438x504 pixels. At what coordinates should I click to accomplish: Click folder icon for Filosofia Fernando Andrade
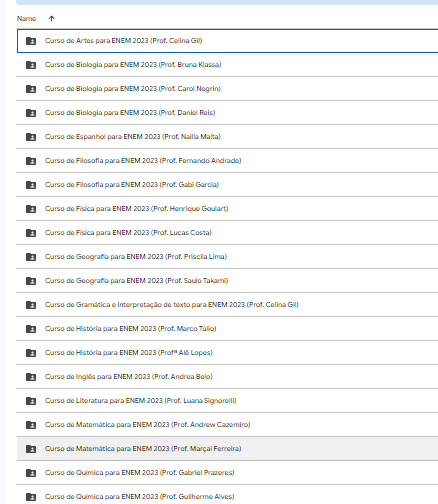point(31,161)
